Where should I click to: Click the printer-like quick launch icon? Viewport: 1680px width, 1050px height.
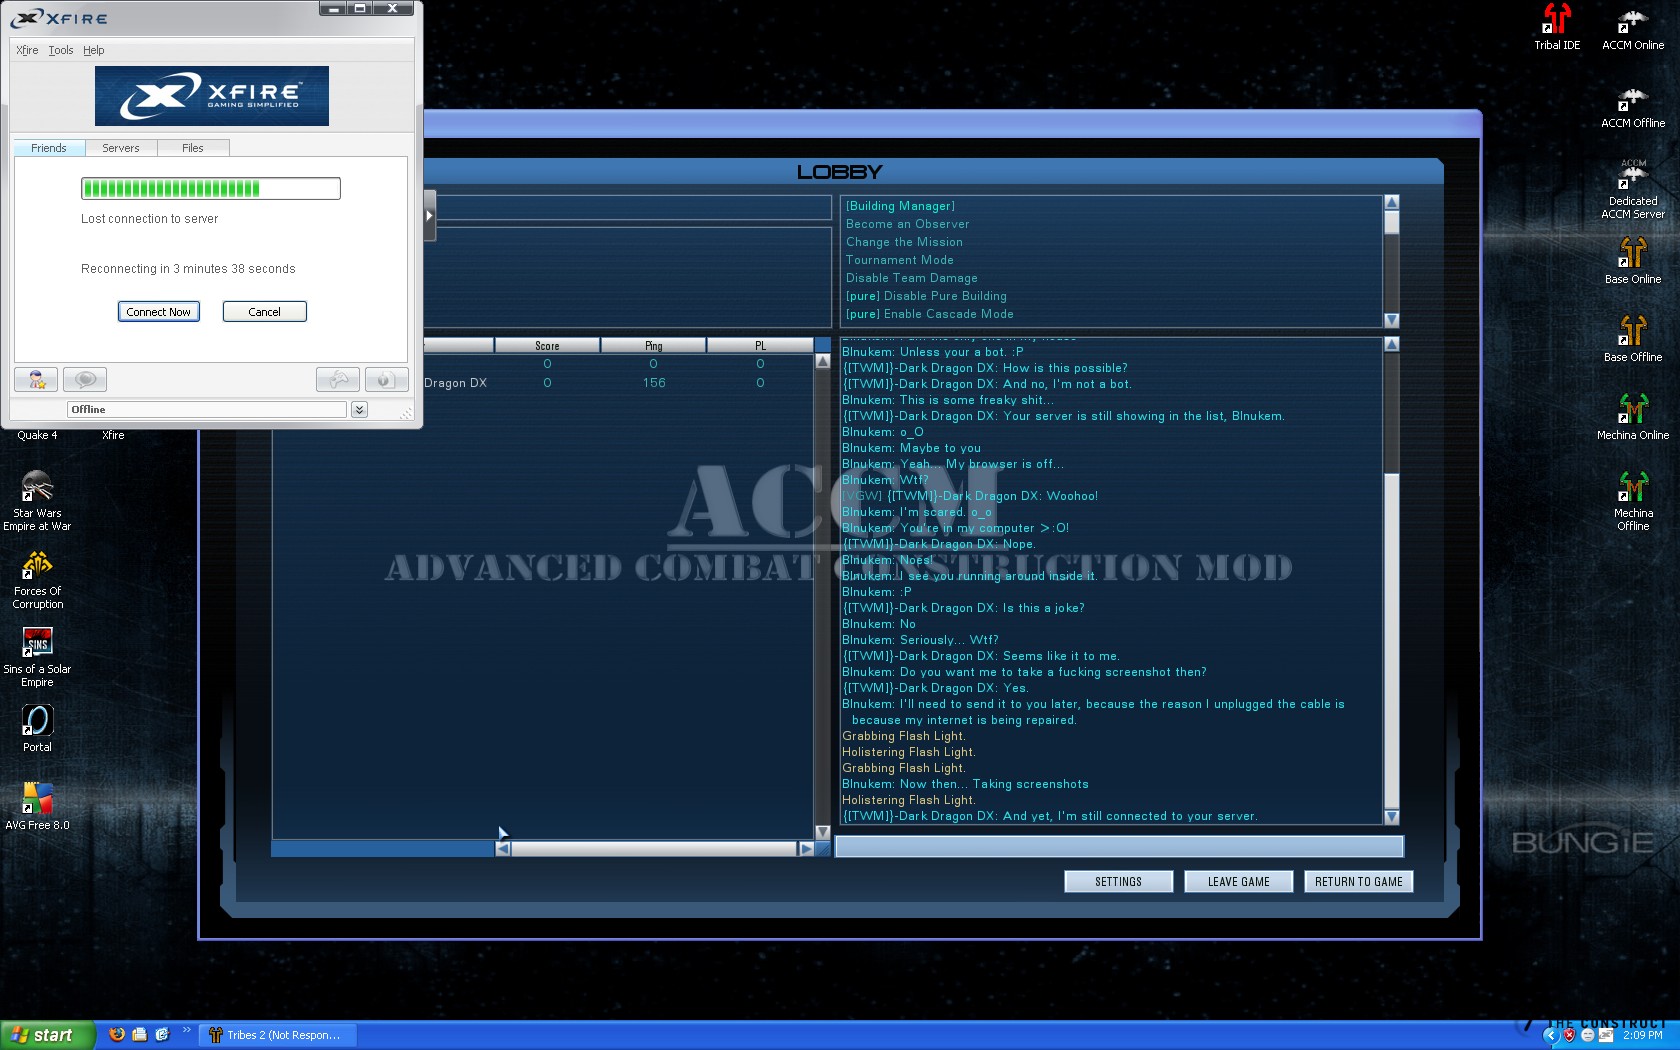(x=140, y=1034)
